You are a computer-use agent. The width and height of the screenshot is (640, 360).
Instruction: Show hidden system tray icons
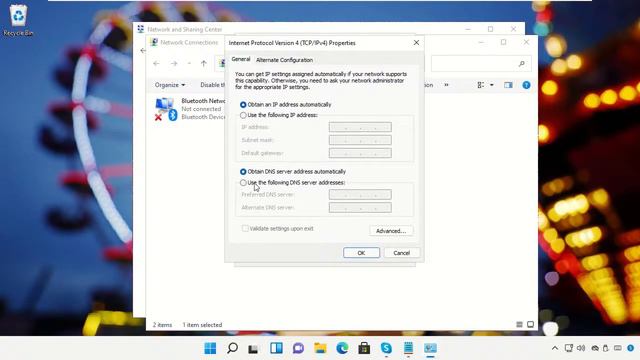pos(555,348)
